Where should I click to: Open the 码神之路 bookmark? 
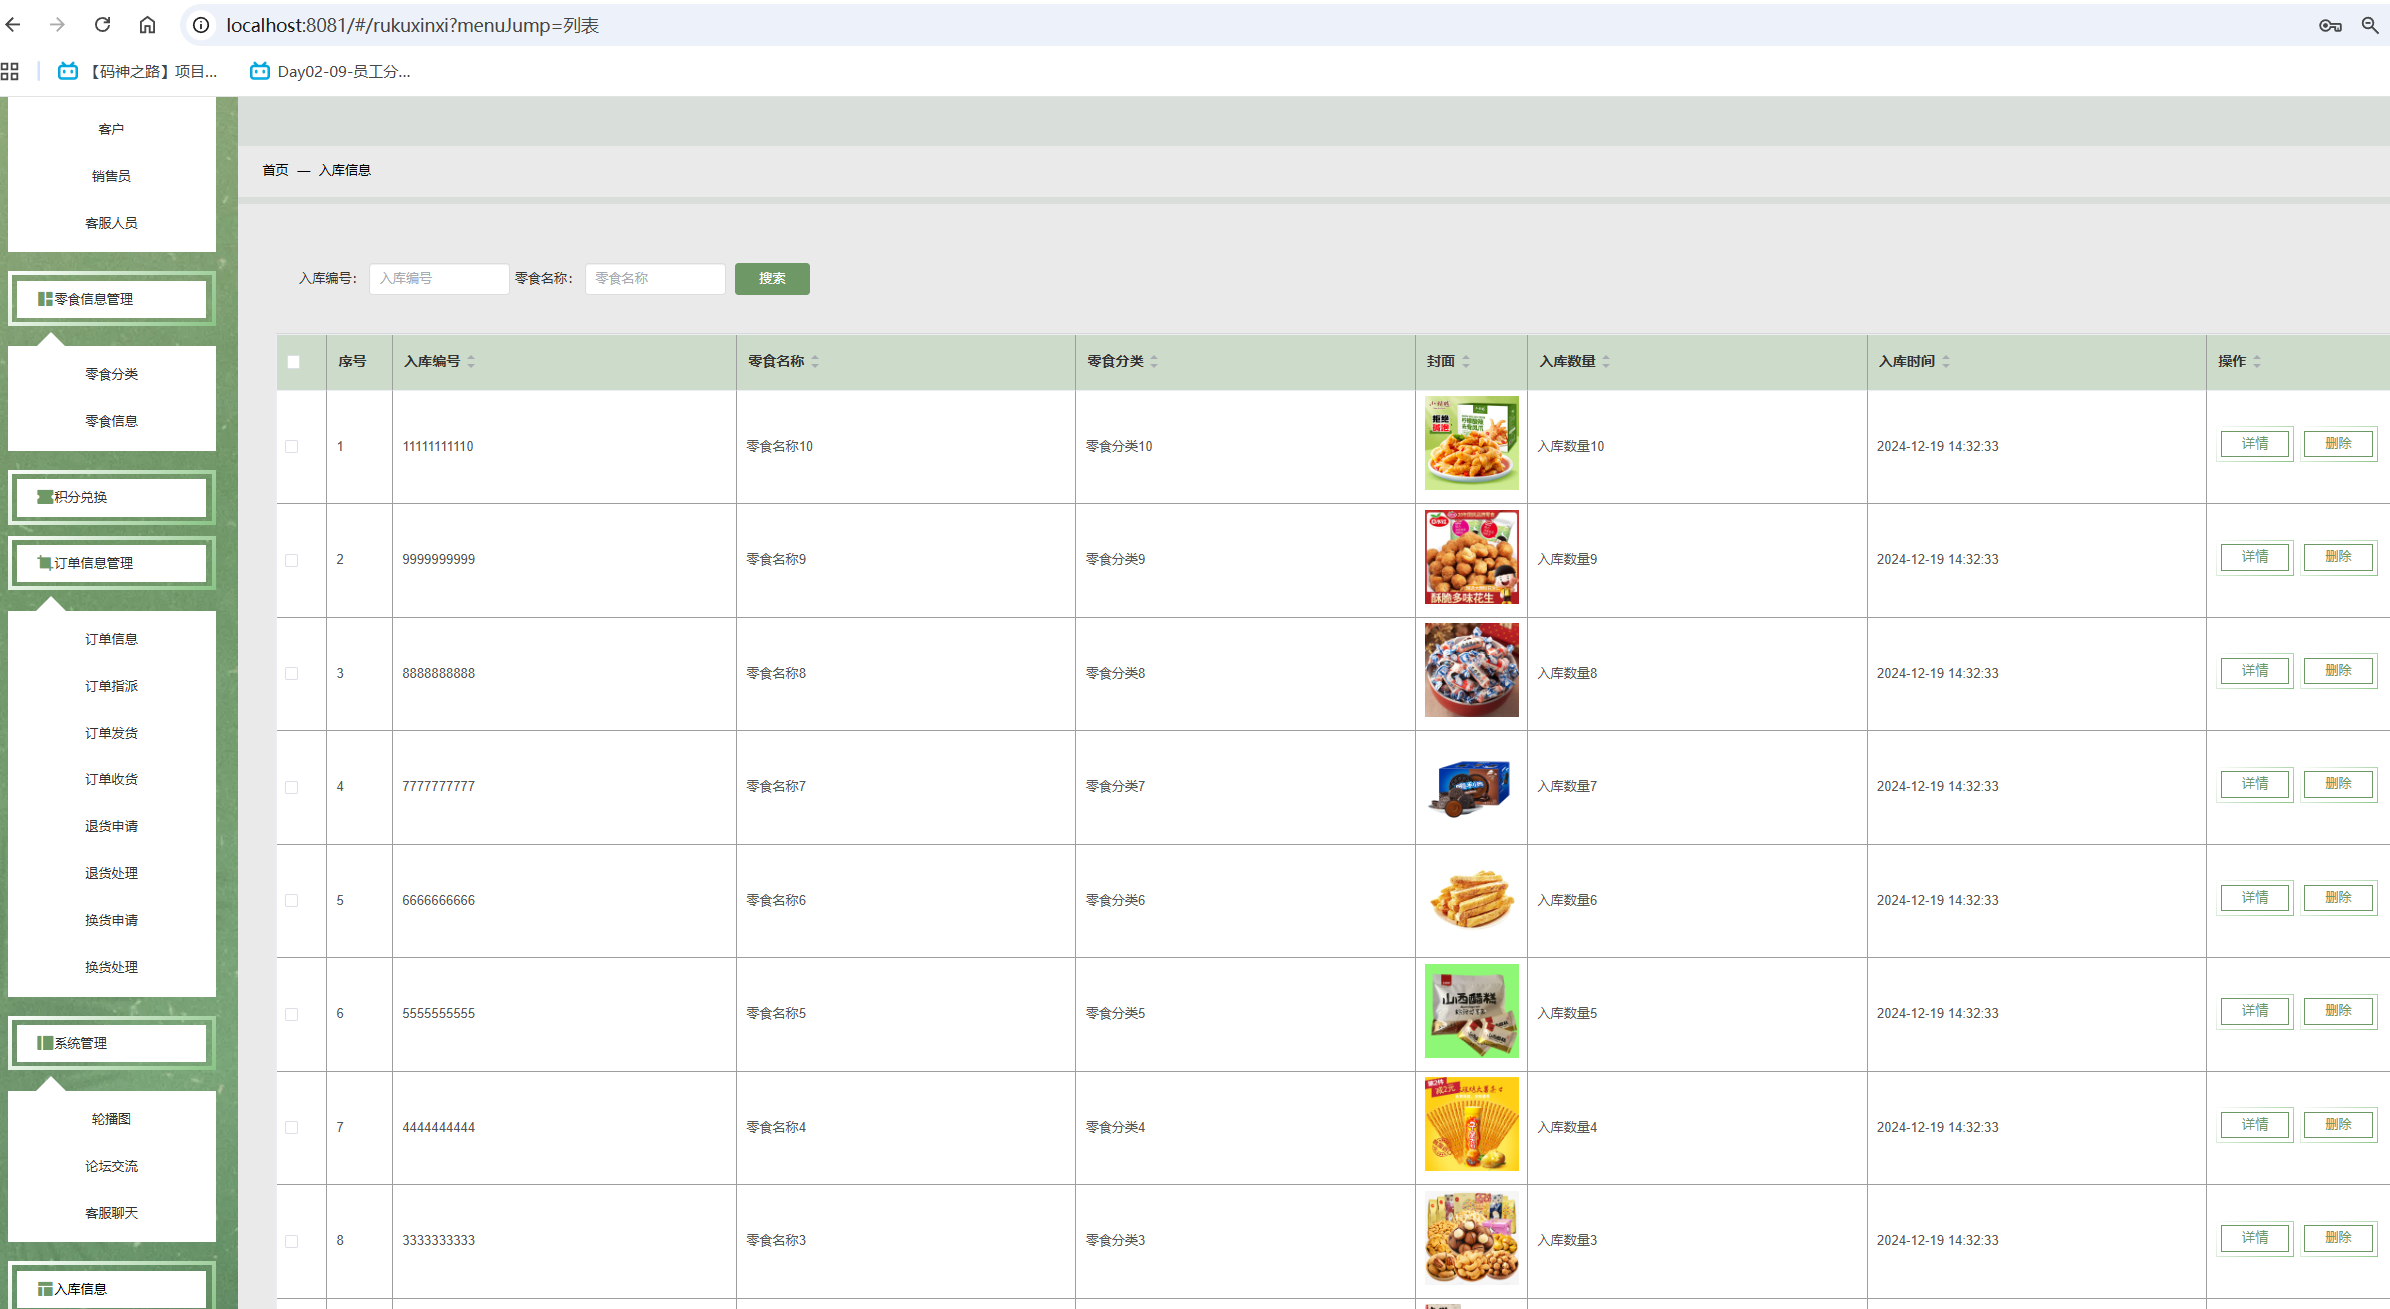tap(138, 71)
